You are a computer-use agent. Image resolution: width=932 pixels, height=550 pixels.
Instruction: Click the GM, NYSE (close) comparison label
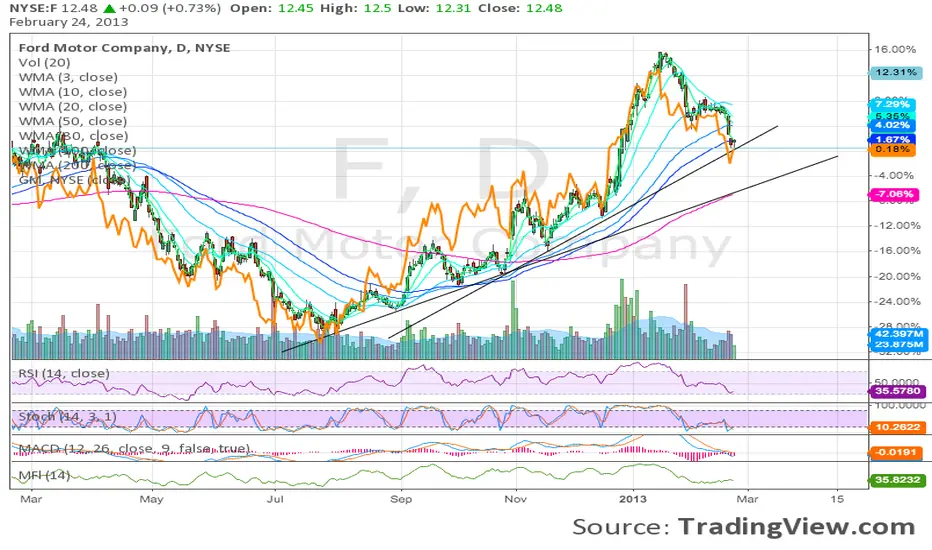click(x=74, y=180)
